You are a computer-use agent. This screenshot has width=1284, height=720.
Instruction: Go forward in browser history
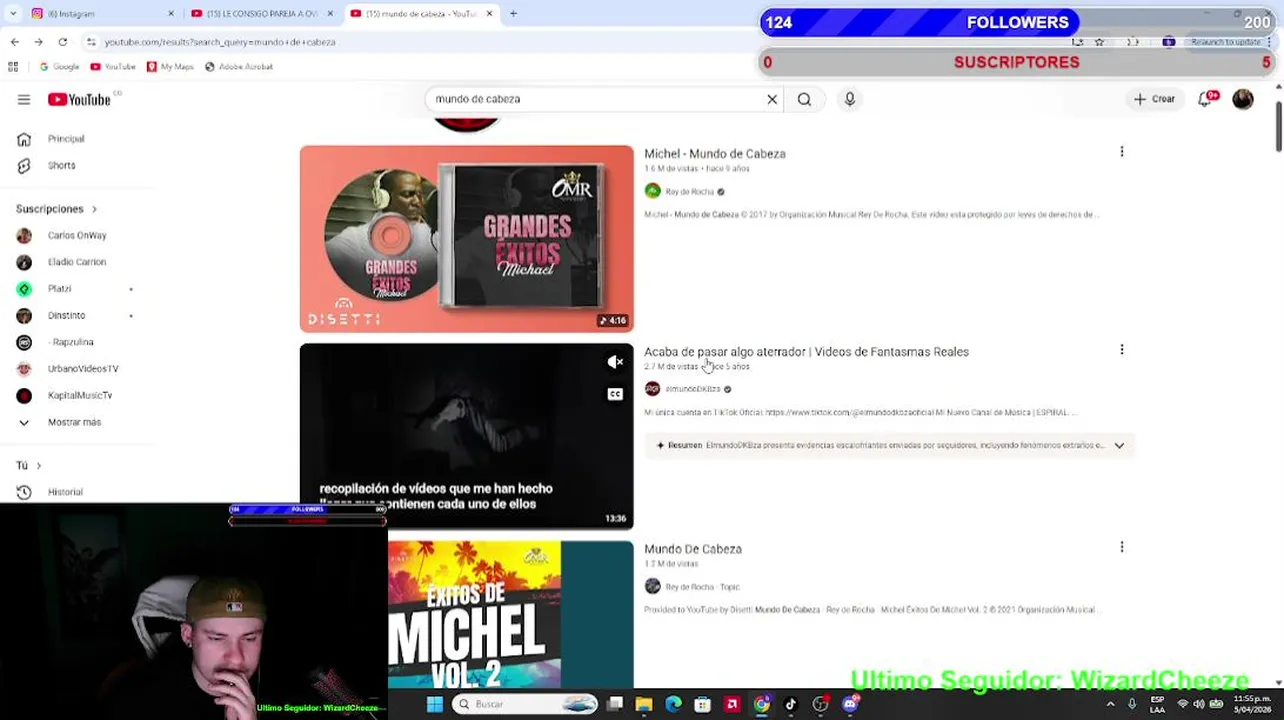(x=38, y=42)
